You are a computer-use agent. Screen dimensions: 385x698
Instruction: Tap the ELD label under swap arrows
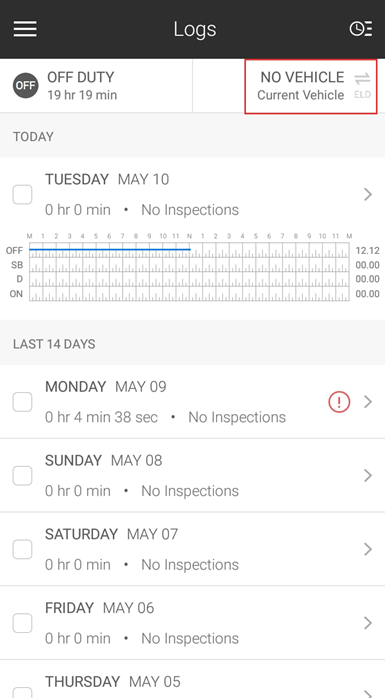(x=362, y=95)
